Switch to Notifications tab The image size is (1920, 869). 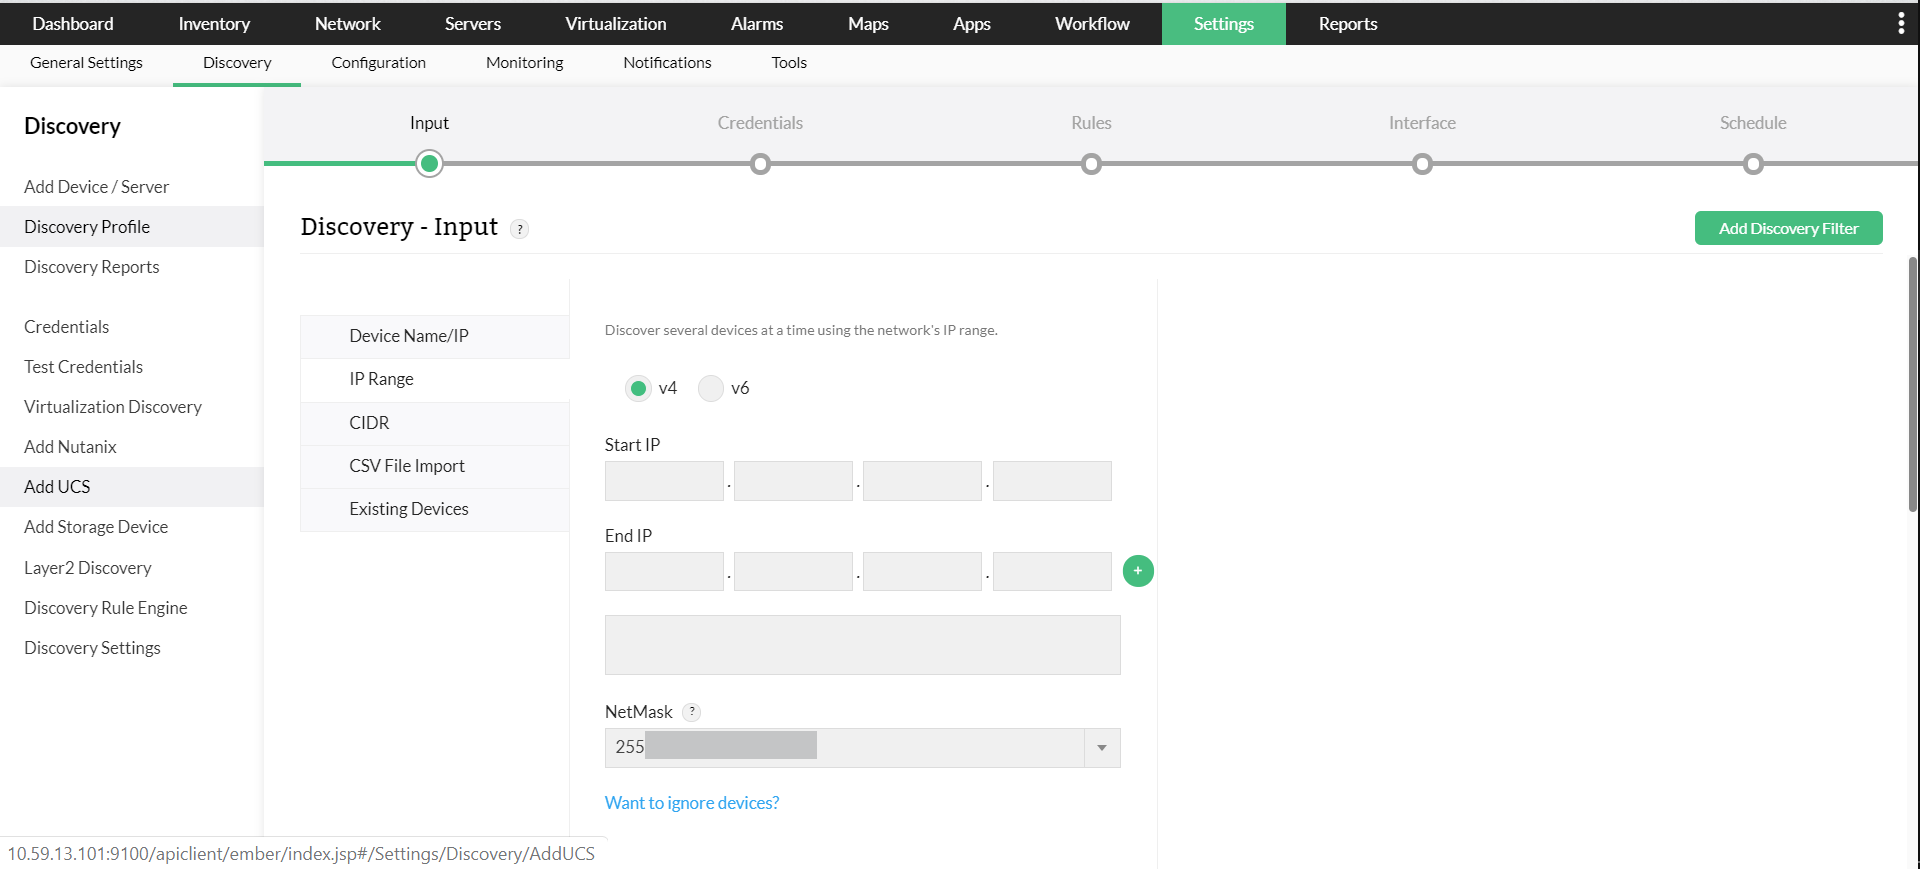tap(667, 63)
